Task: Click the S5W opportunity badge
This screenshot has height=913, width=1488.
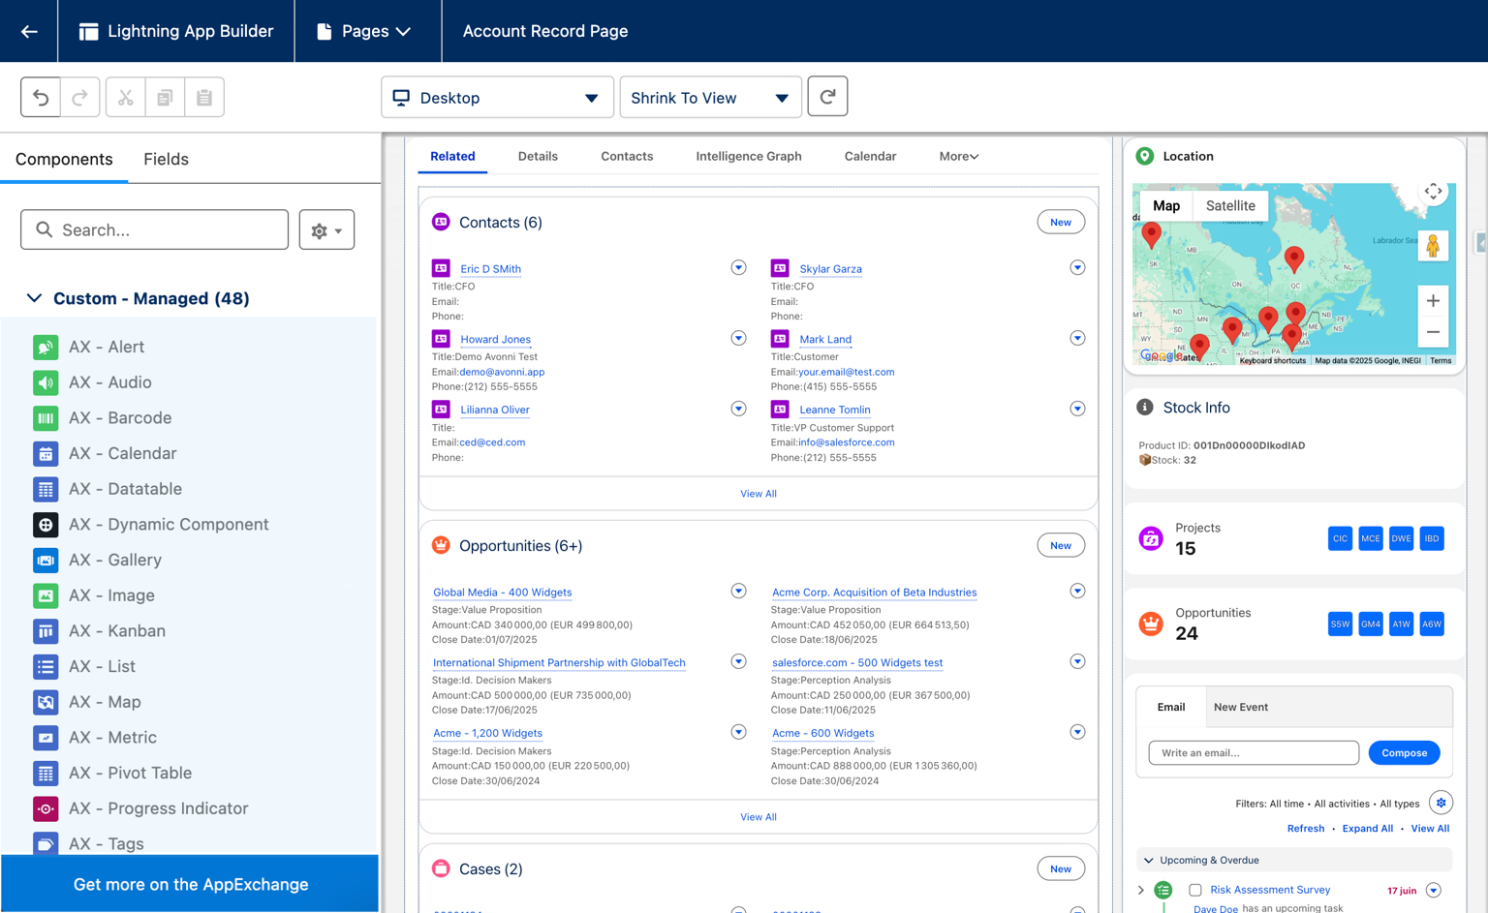Action: click(x=1340, y=624)
